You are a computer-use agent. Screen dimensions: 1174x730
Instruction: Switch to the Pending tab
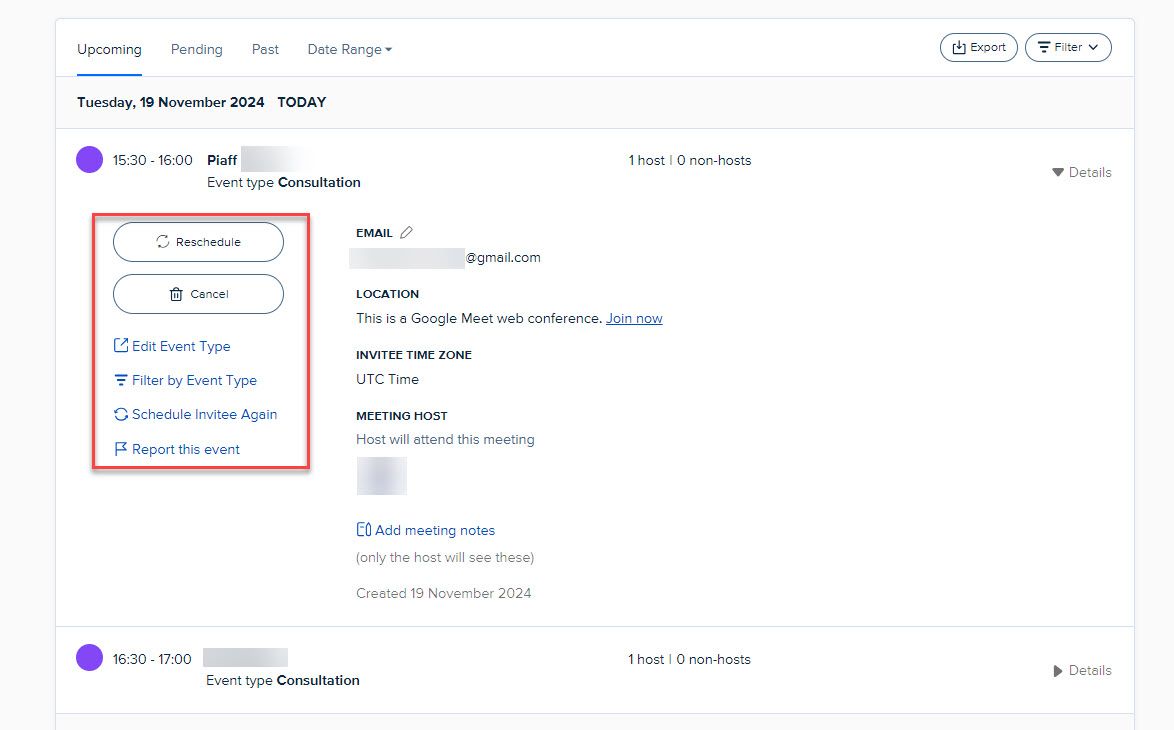tap(197, 49)
